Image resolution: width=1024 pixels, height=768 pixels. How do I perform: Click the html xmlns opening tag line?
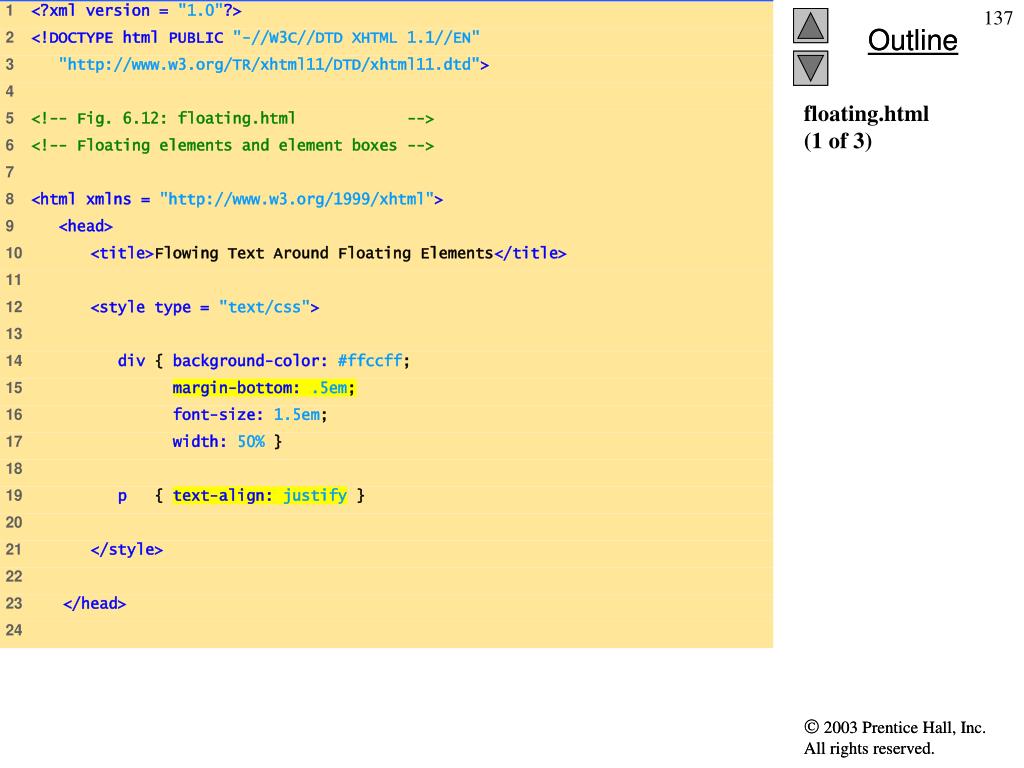point(237,199)
